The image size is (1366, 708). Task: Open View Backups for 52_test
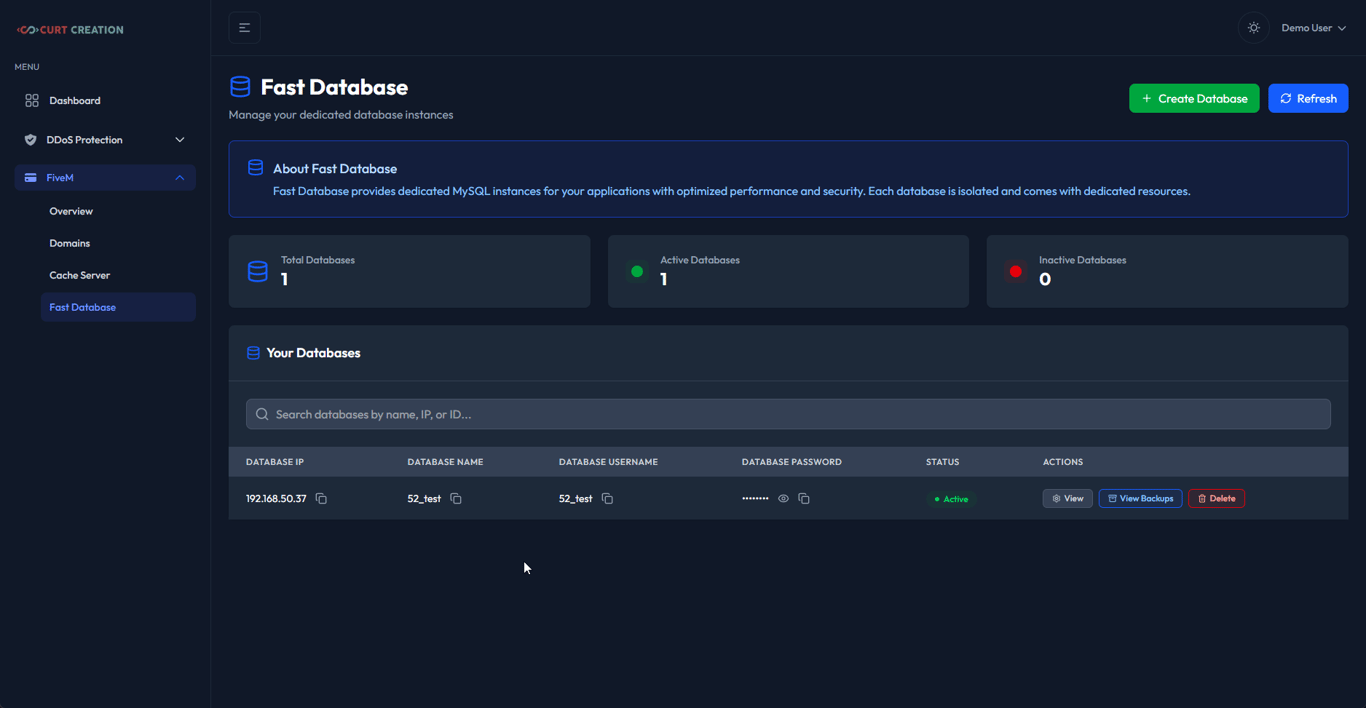[x=1140, y=498]
